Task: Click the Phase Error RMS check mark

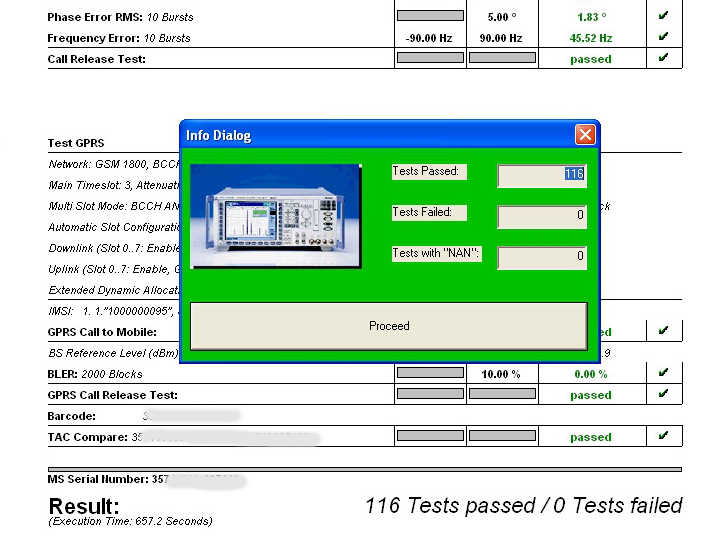Action: [662, 16]
